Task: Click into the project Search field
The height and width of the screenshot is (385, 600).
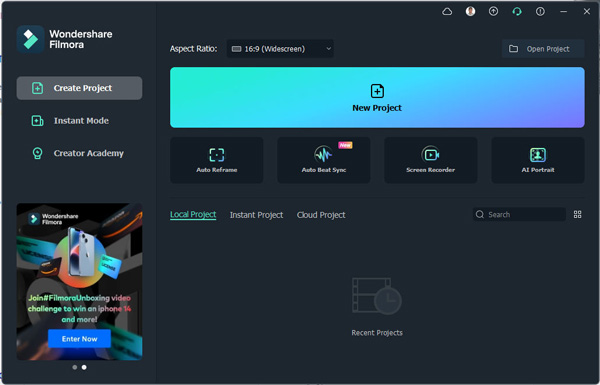Action: (519, 214)
